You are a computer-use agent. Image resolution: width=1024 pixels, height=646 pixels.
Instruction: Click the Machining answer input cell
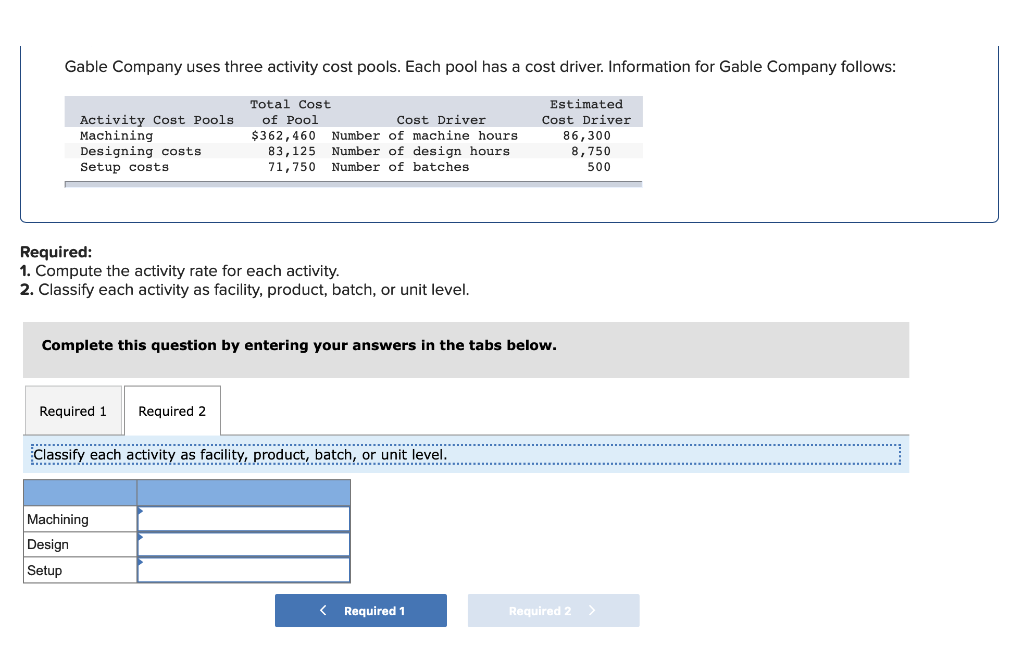[x=245, y=519]
